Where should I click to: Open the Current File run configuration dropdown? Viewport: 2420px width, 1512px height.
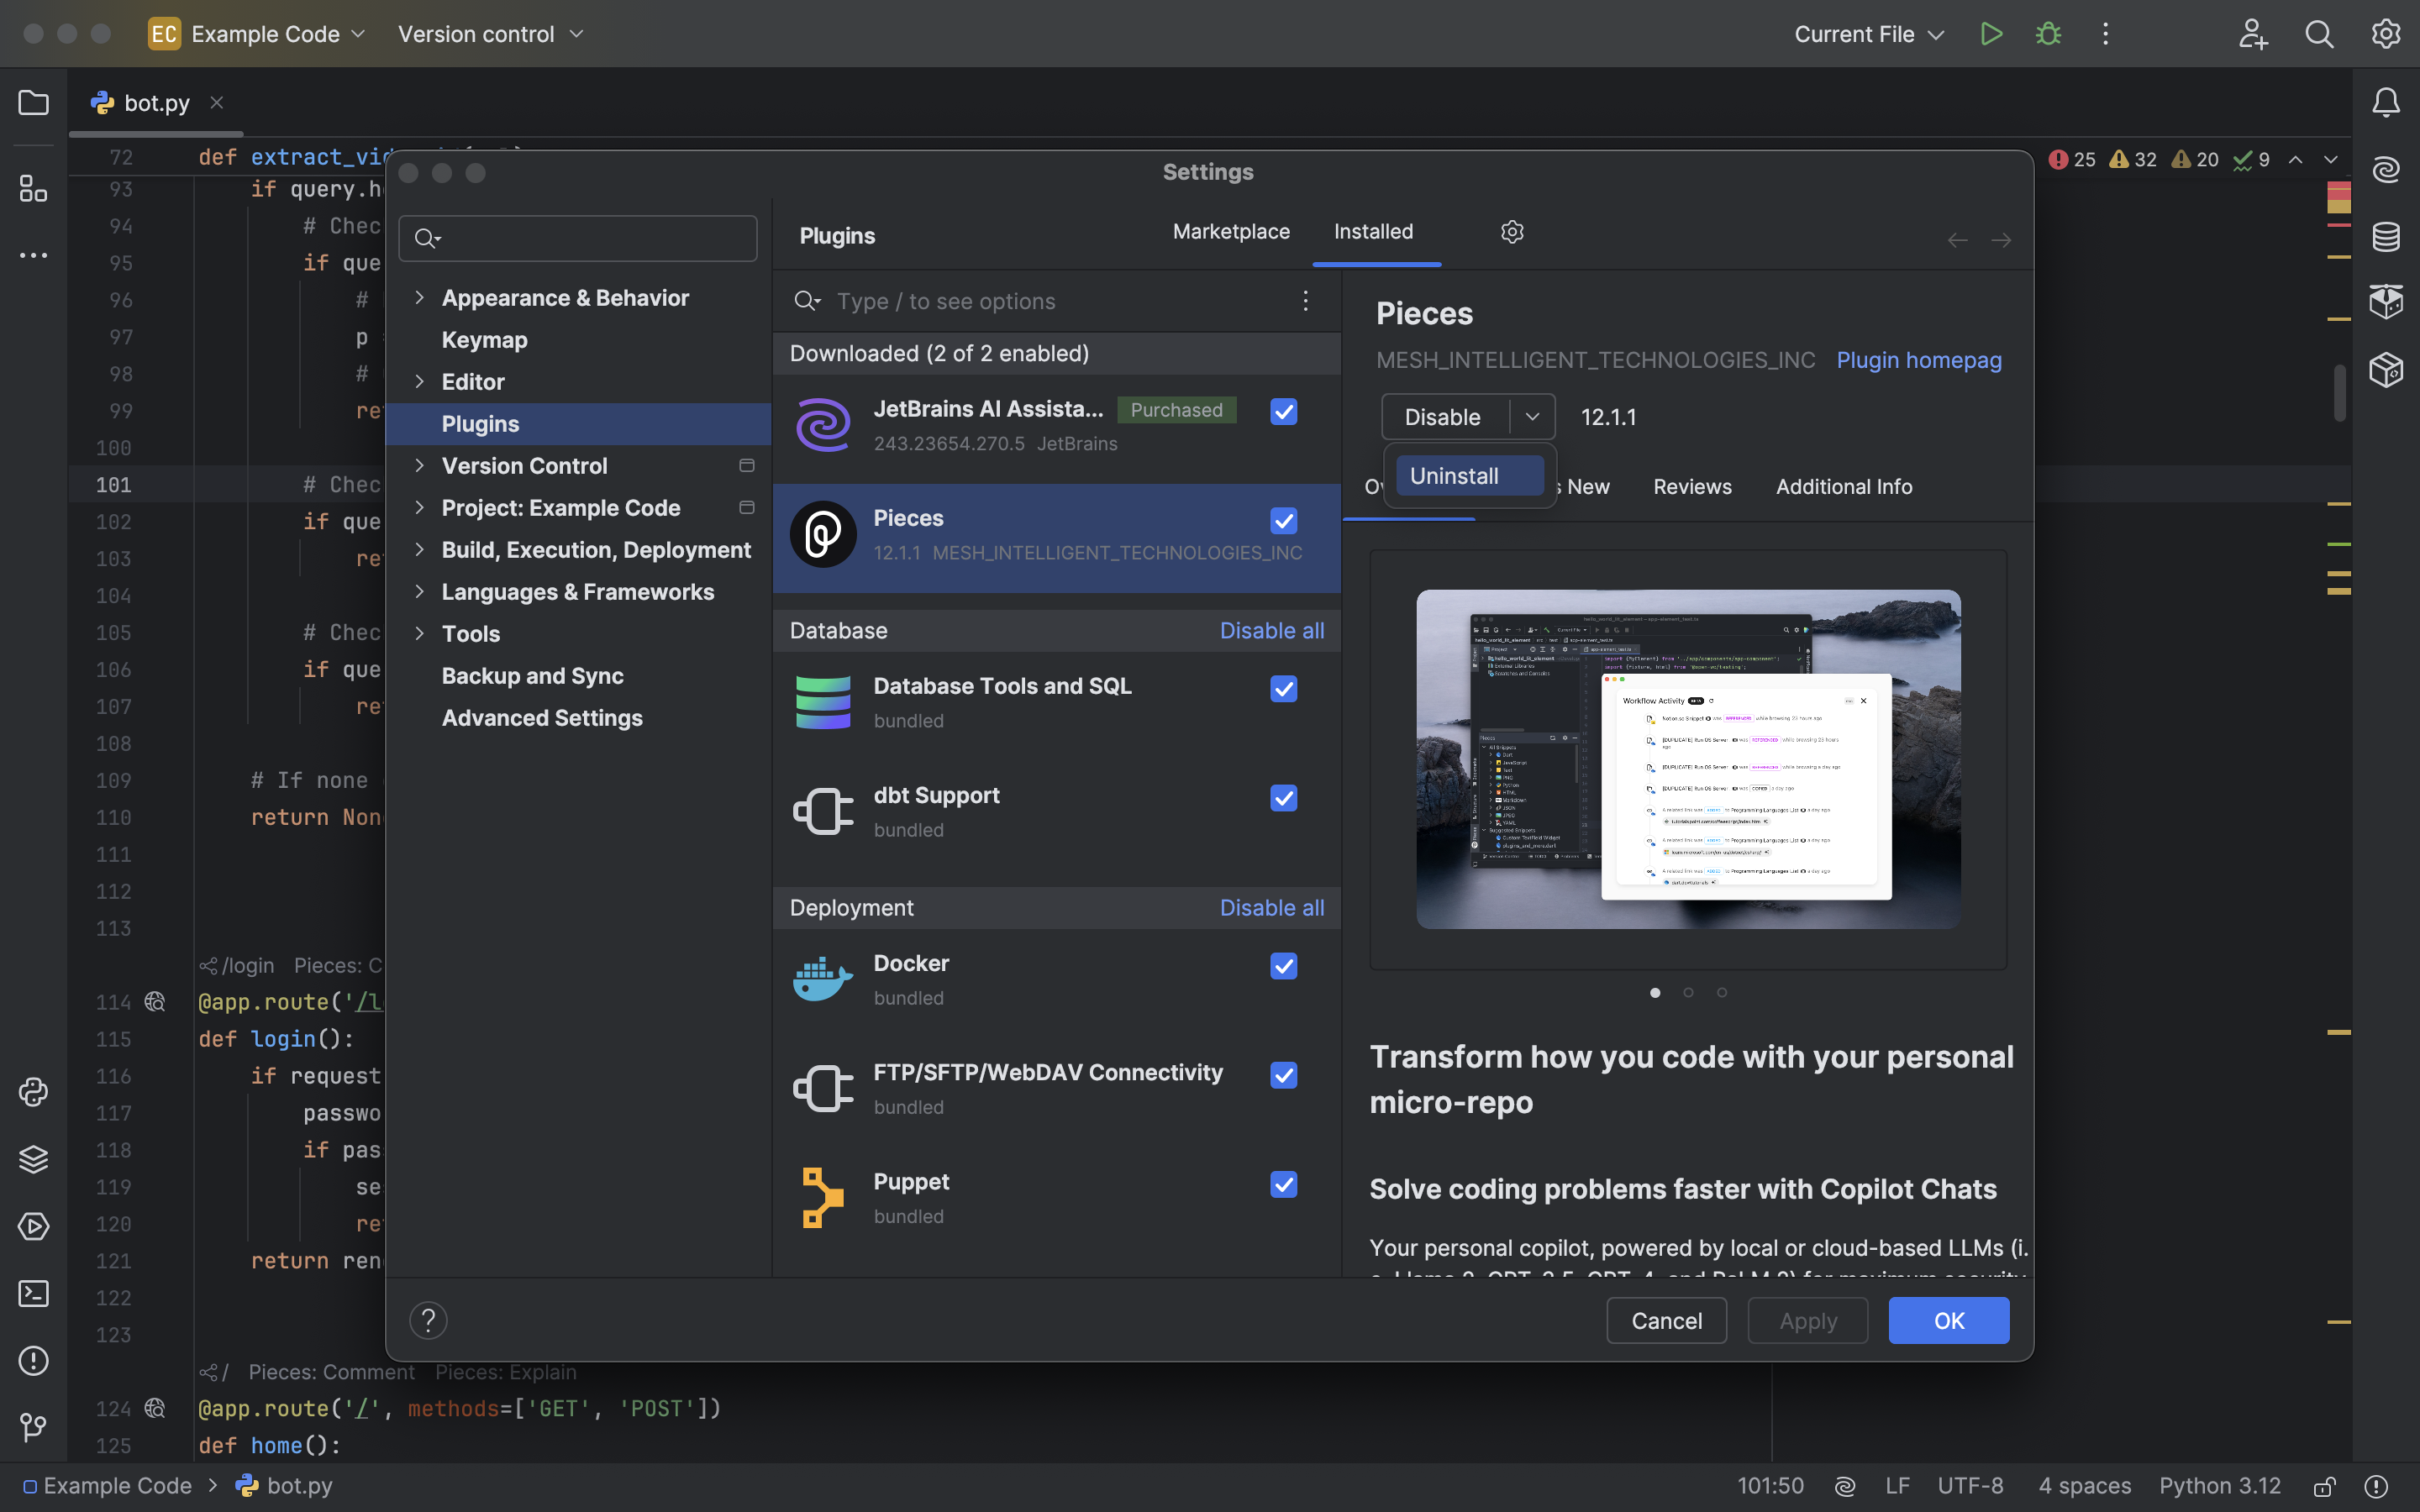tap(1868, 34)
